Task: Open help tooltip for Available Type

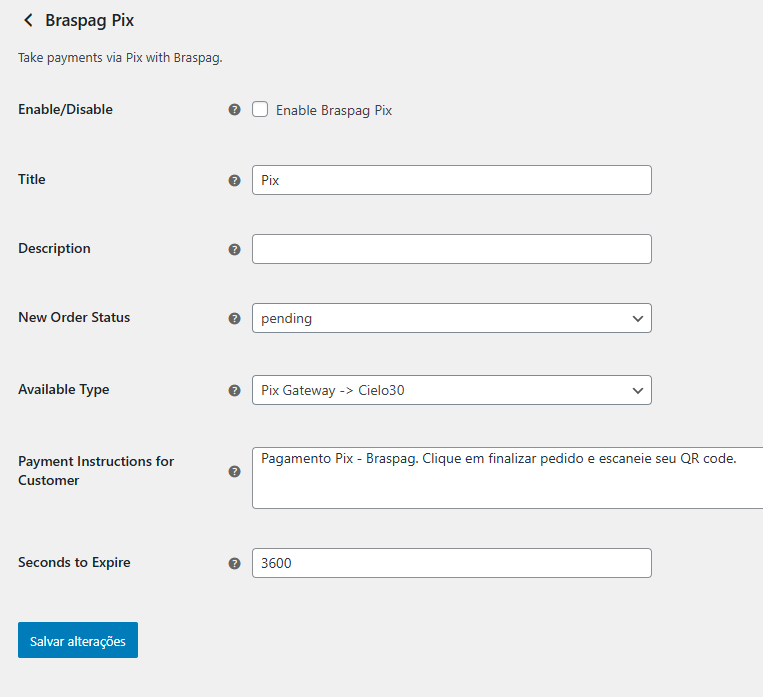Action: (235, 390)
